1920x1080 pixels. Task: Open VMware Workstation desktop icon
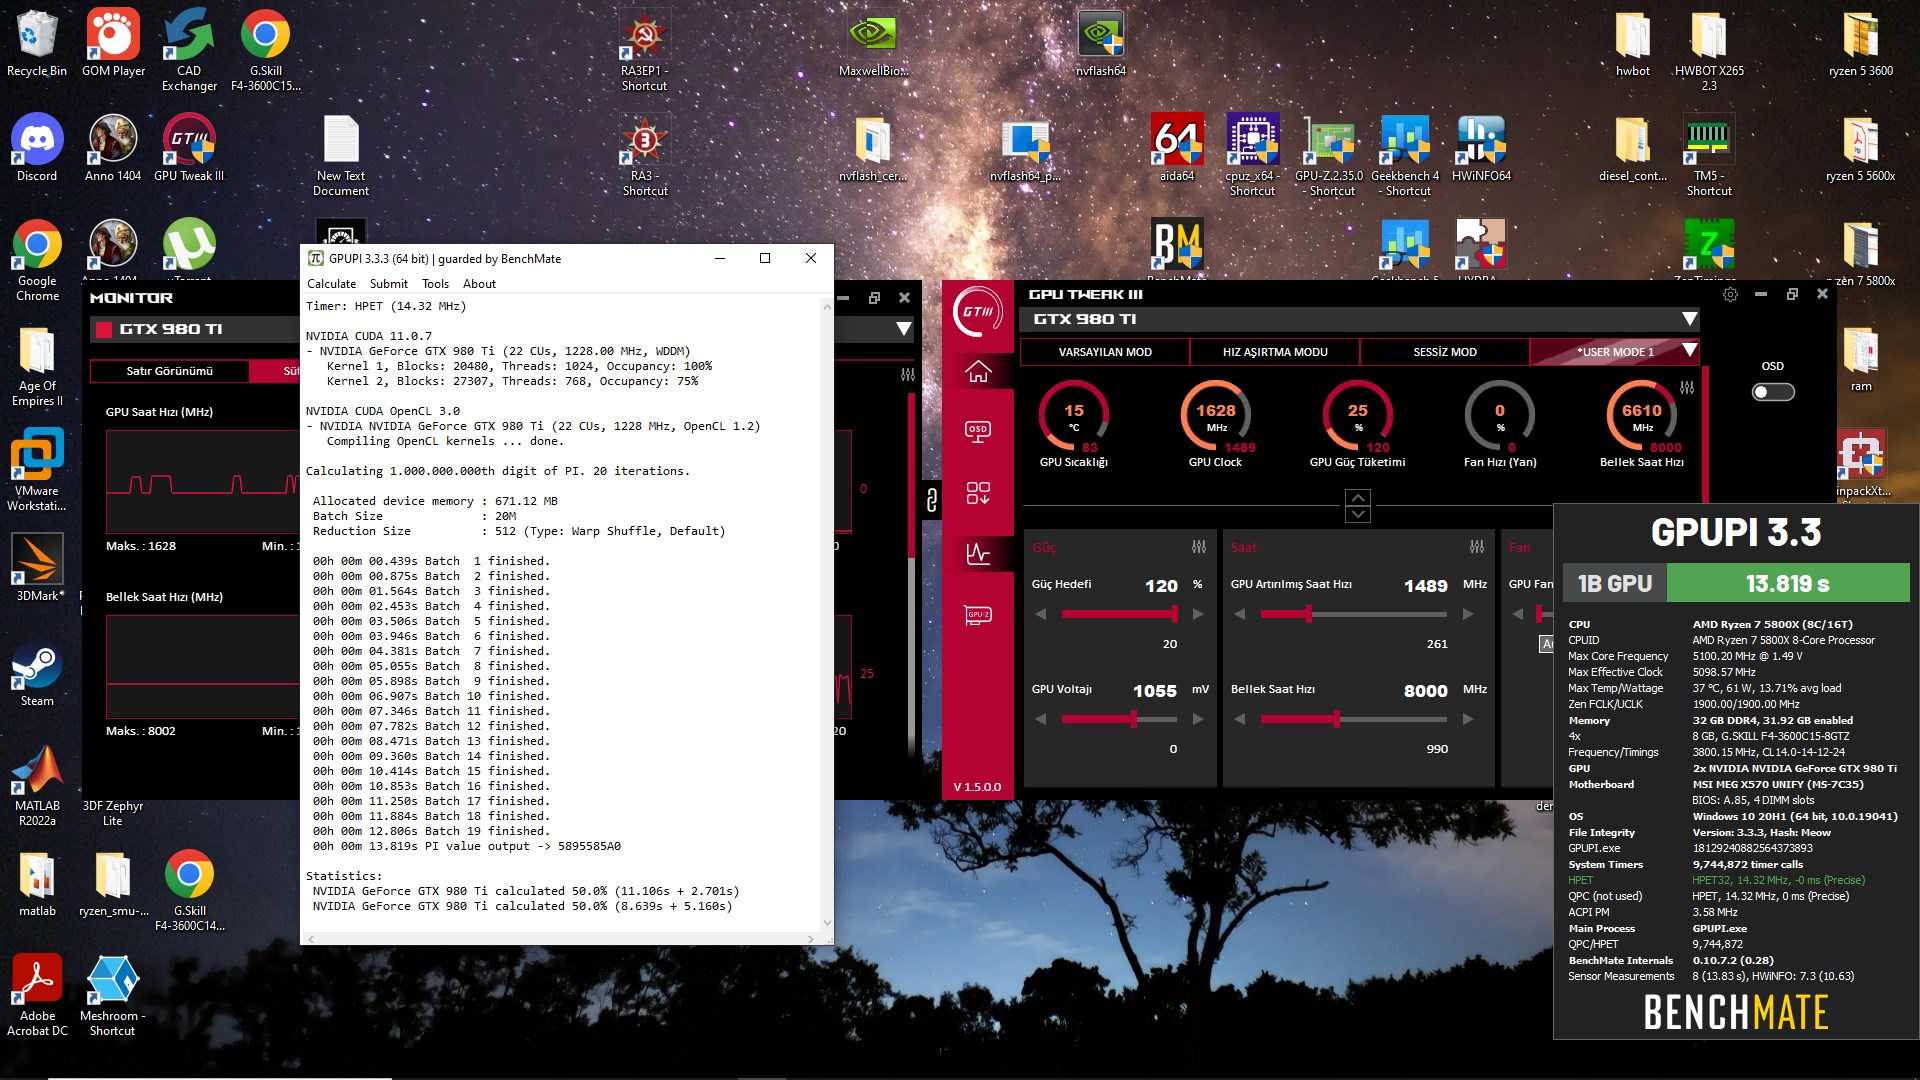pos(37,470)
